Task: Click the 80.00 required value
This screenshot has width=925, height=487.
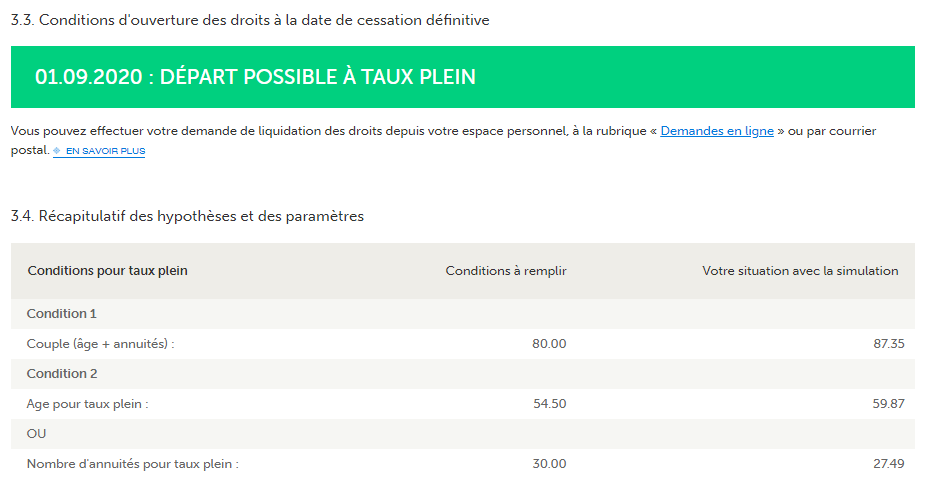Action: click(x=549, y=344)
